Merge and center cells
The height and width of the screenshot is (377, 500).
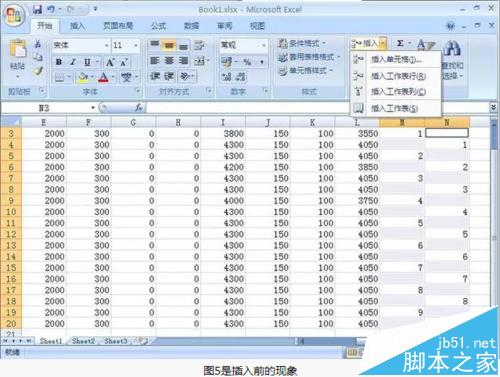(199, 61)
